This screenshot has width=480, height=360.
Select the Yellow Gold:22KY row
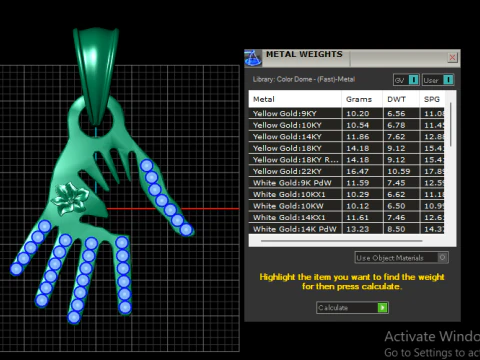346,171
